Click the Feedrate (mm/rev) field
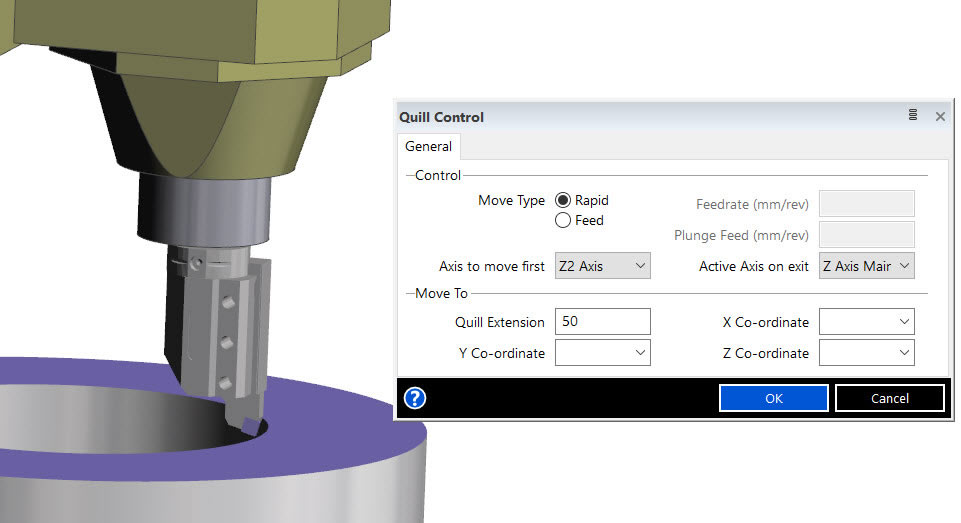The height and width of the screenshot is (523, 961). (866, 204)
